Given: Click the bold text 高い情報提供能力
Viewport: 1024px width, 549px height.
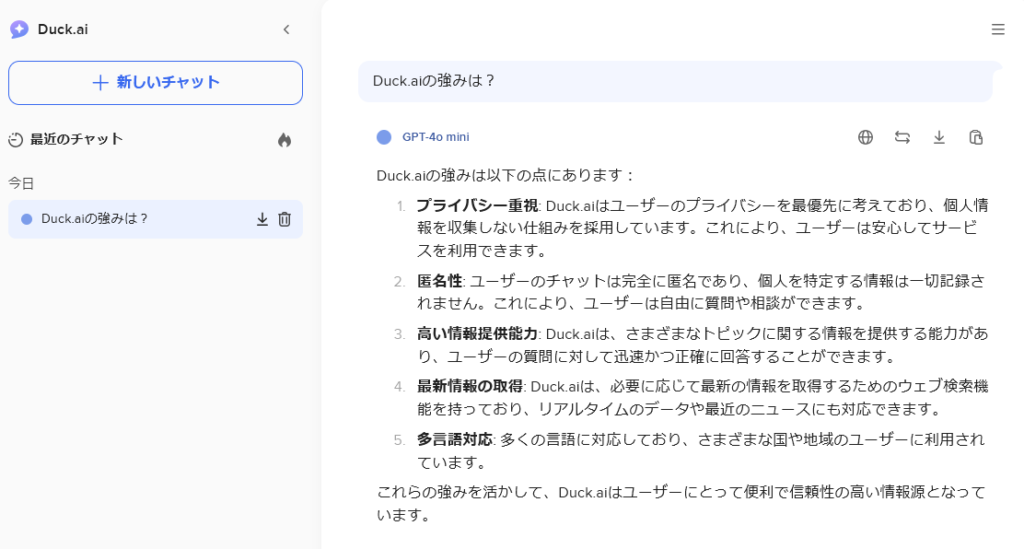Looking at the screenshot, I should pos(477,334).
